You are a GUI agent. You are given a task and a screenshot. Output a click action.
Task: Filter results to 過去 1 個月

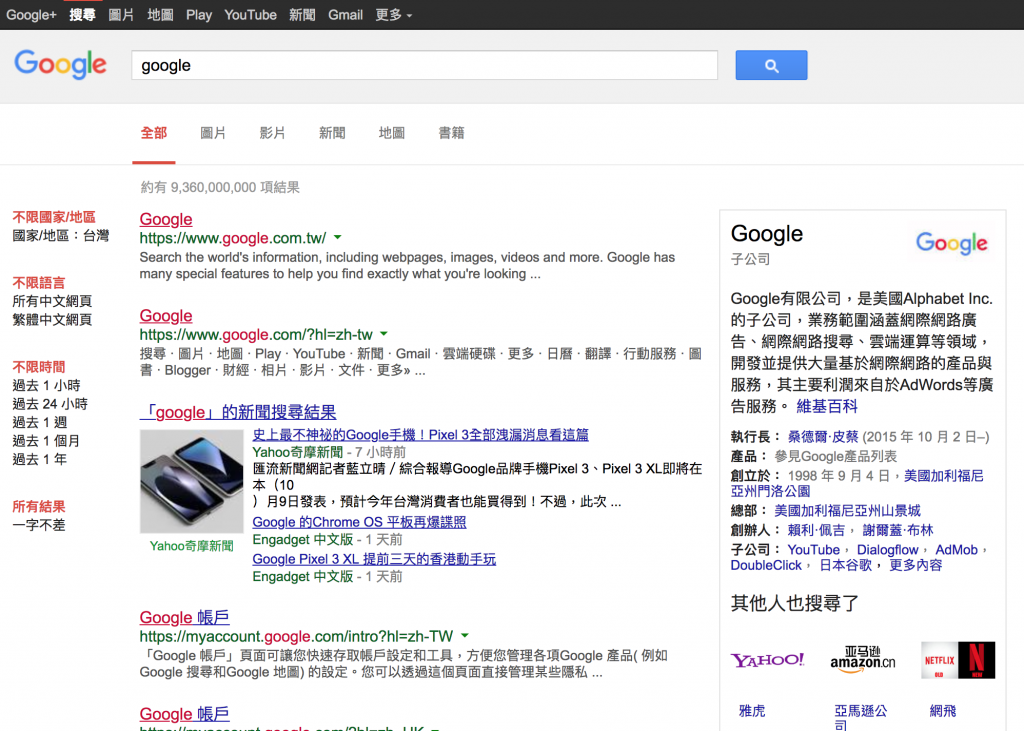tap(46, 441)
